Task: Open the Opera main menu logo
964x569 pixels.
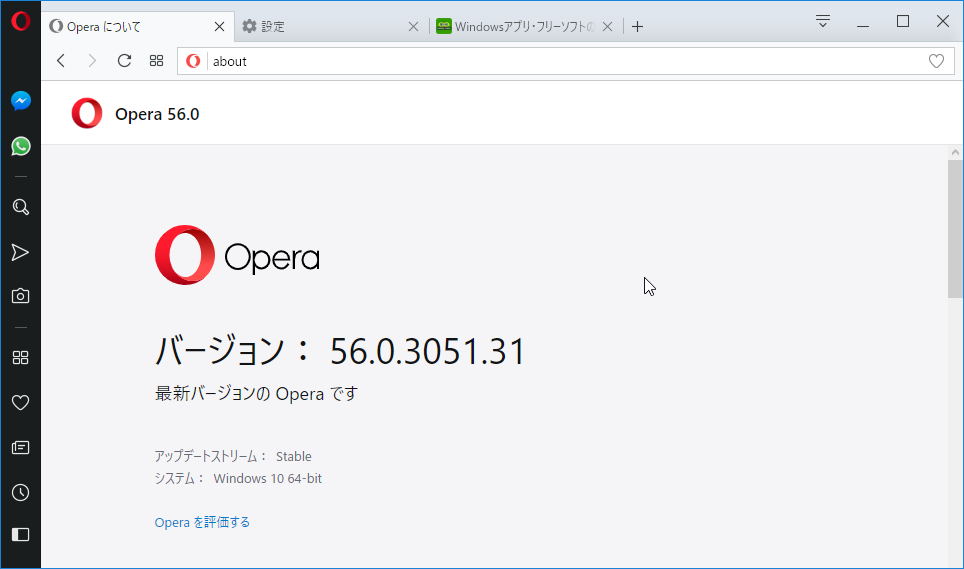Action: coord(20,21)
